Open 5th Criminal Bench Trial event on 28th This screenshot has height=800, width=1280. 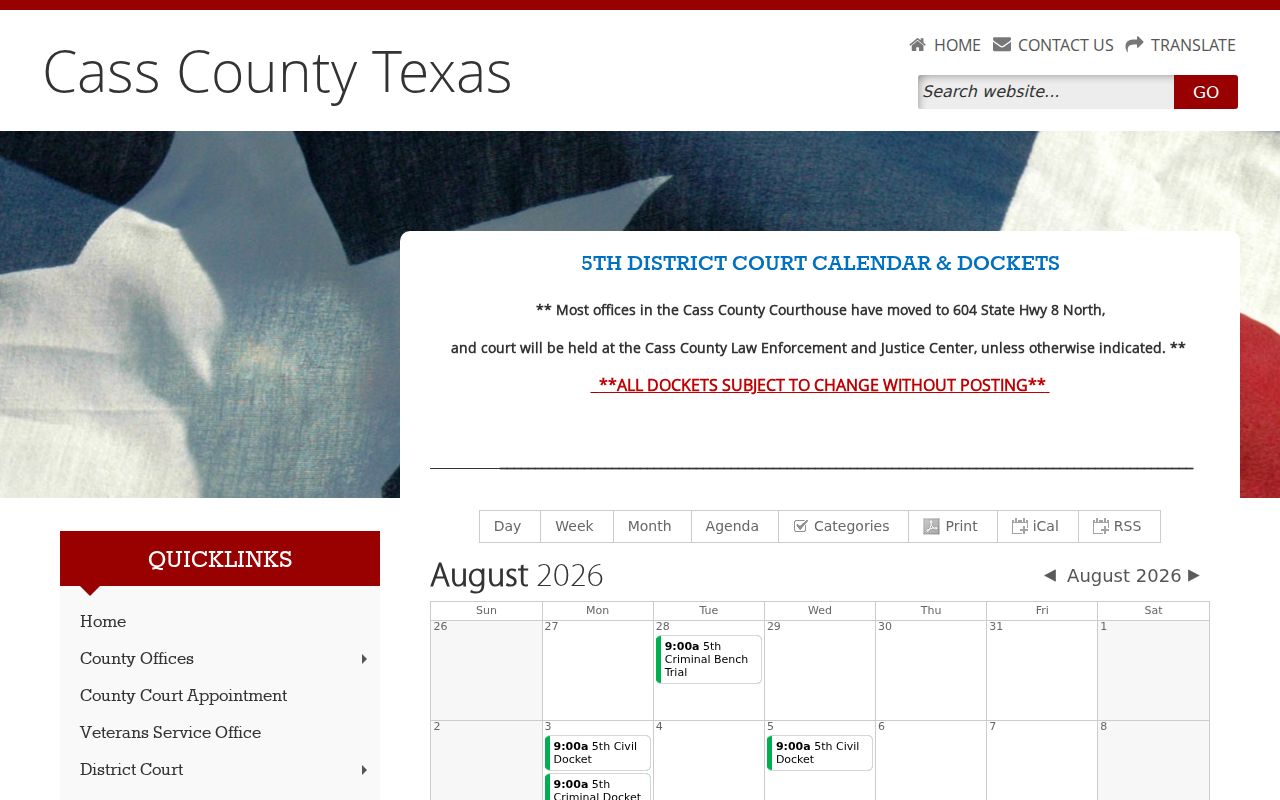pyautogui.click(x=709, y=659)
